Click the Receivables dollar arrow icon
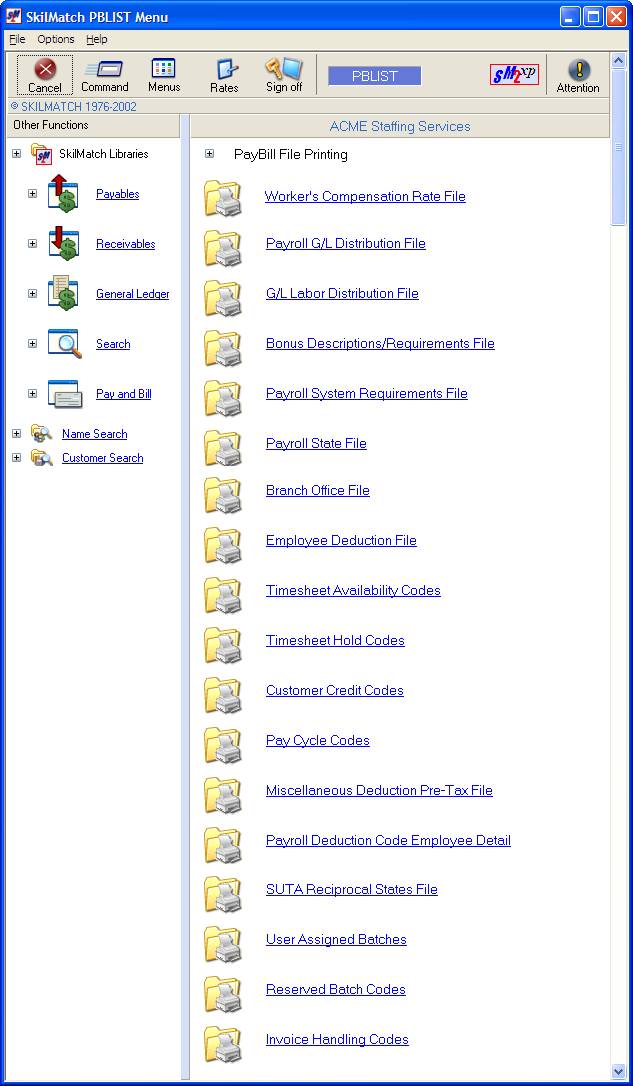633x1086 pixels. 63,243
